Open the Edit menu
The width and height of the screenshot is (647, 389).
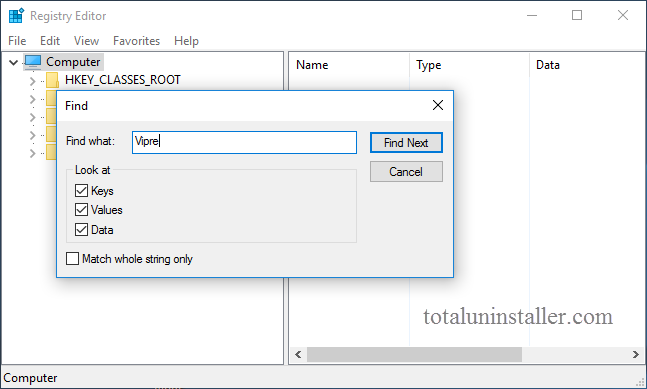click(50, 41)
